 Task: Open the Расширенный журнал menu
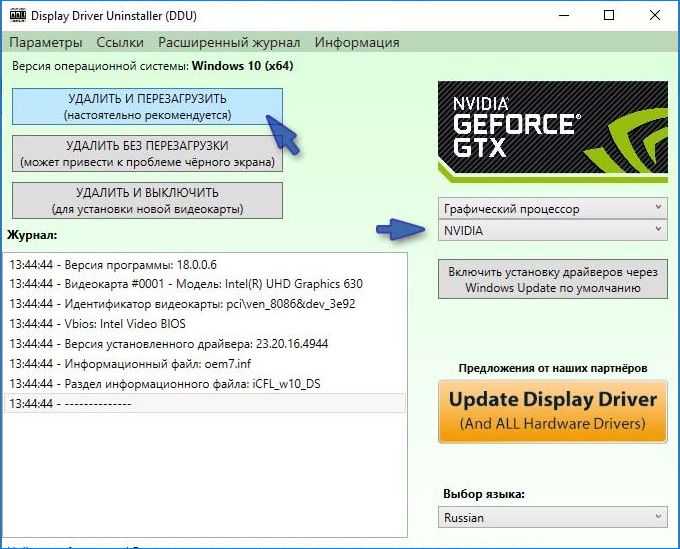(x=229, y=42)
